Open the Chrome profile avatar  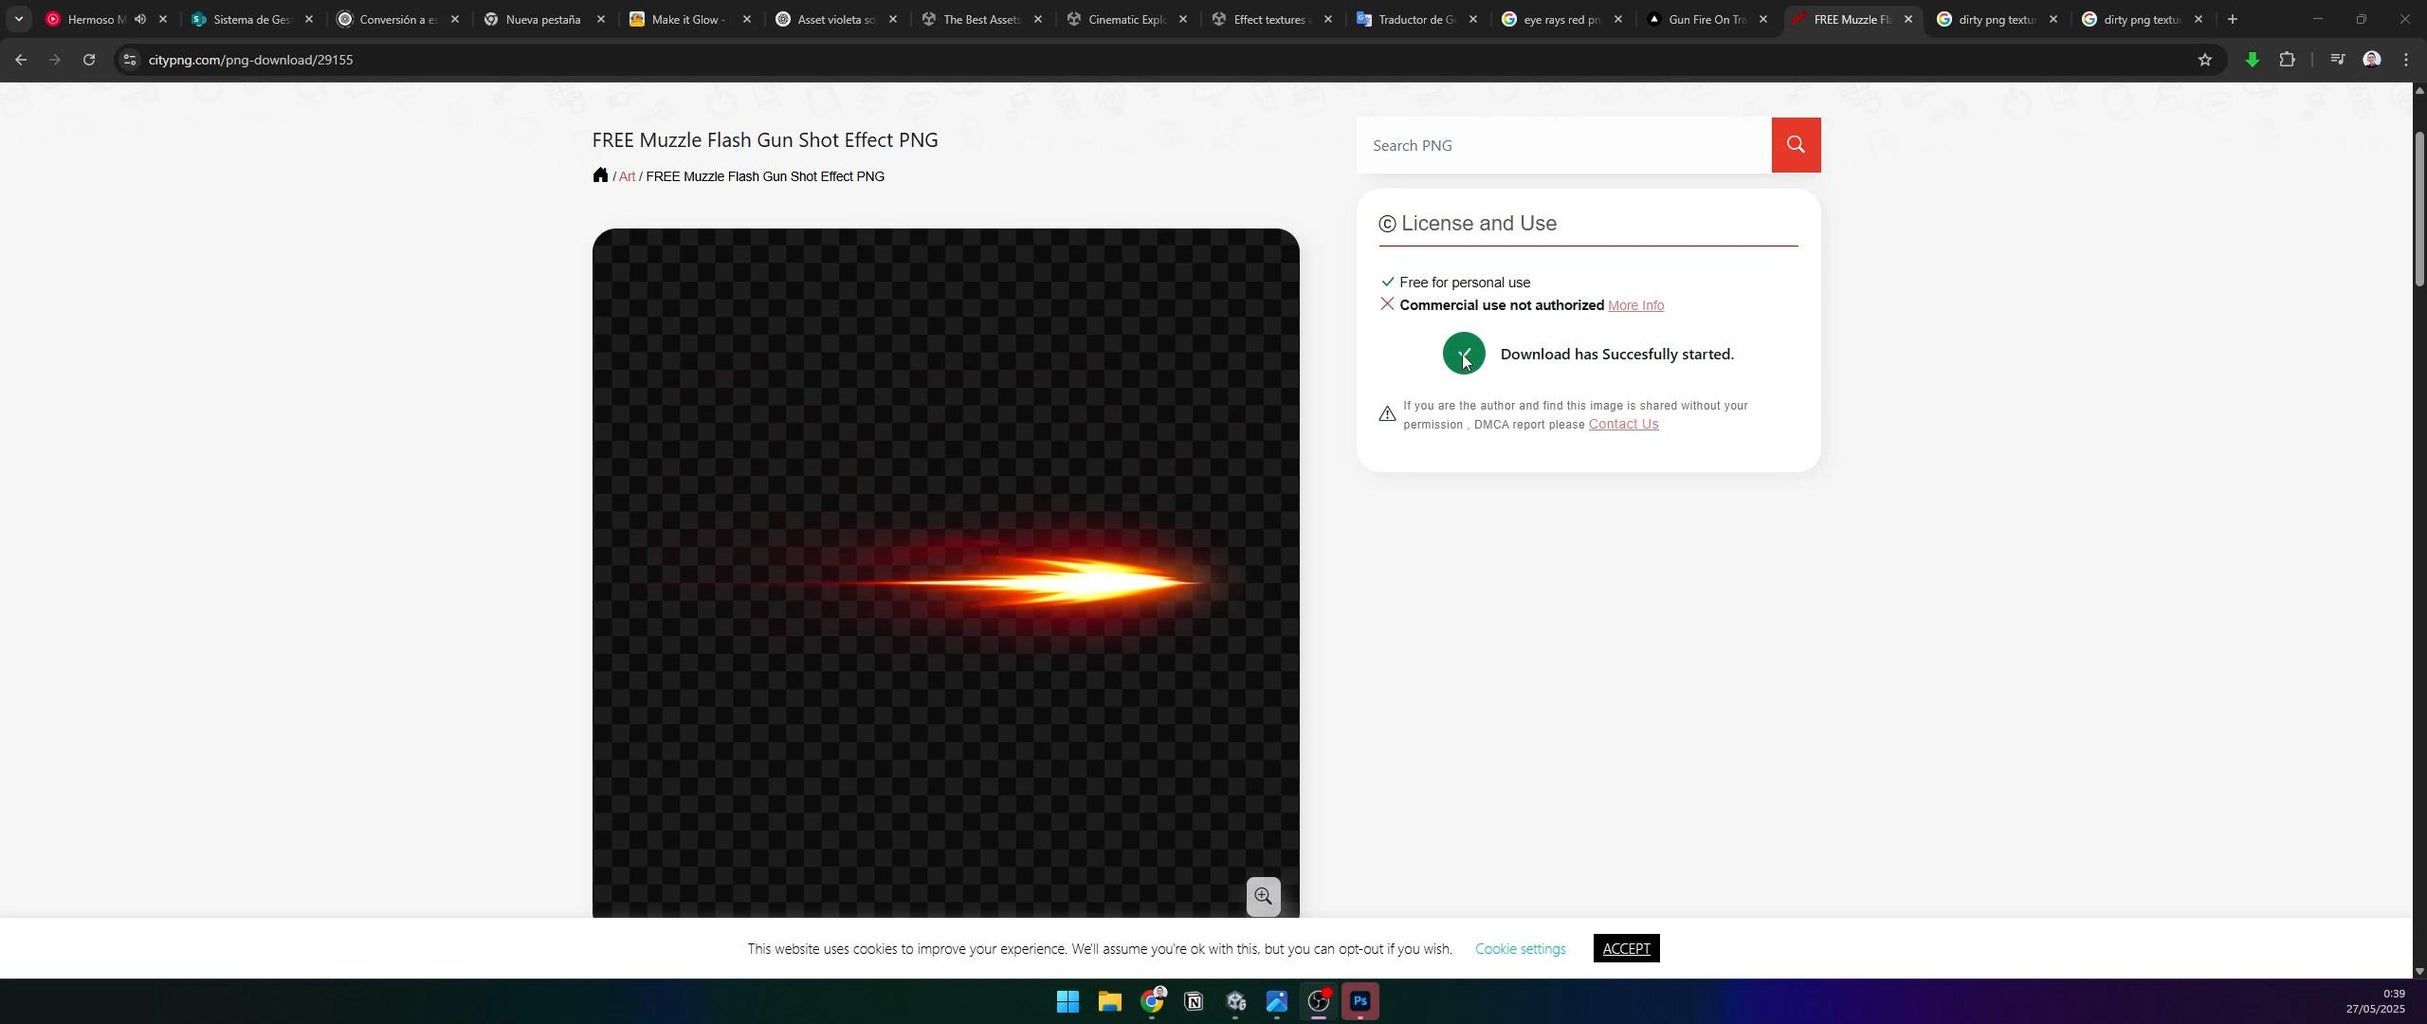(2371, 60)
